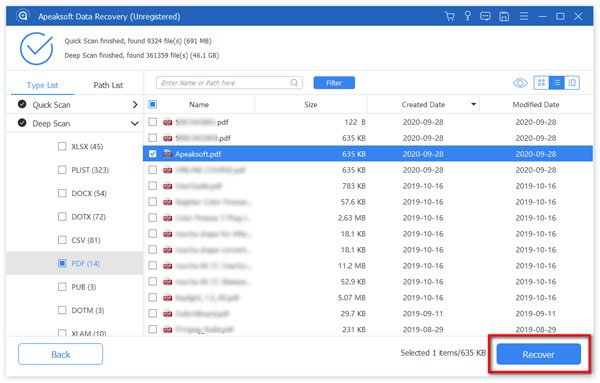Image resolution: width=600 pixels, height=383 pixels.
Task: Select the Apeaksoft.pdf file name
Action: coord(198,154)
